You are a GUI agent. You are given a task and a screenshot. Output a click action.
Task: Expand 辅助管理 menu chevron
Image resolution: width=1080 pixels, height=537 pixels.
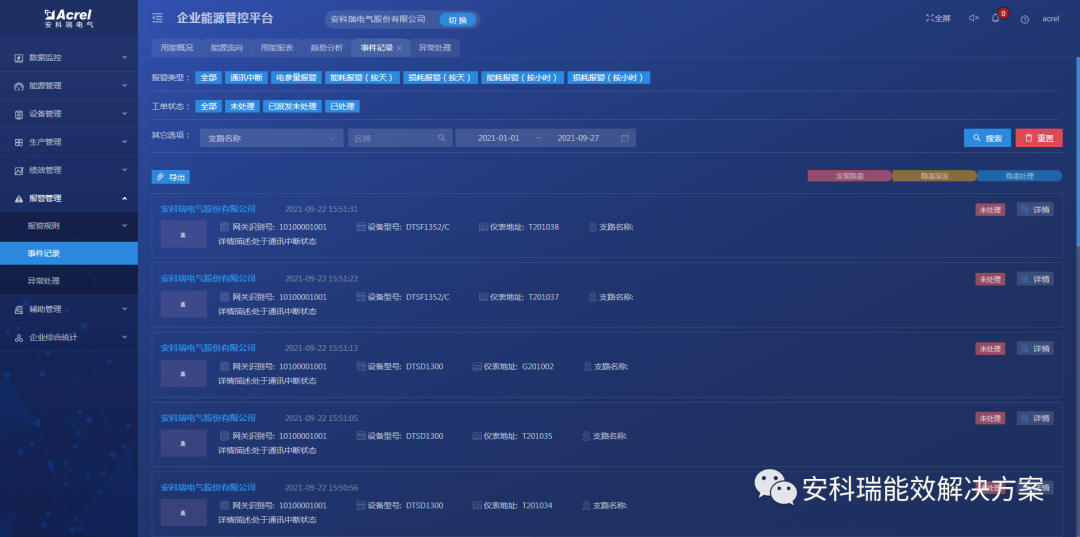click(125, 309)
